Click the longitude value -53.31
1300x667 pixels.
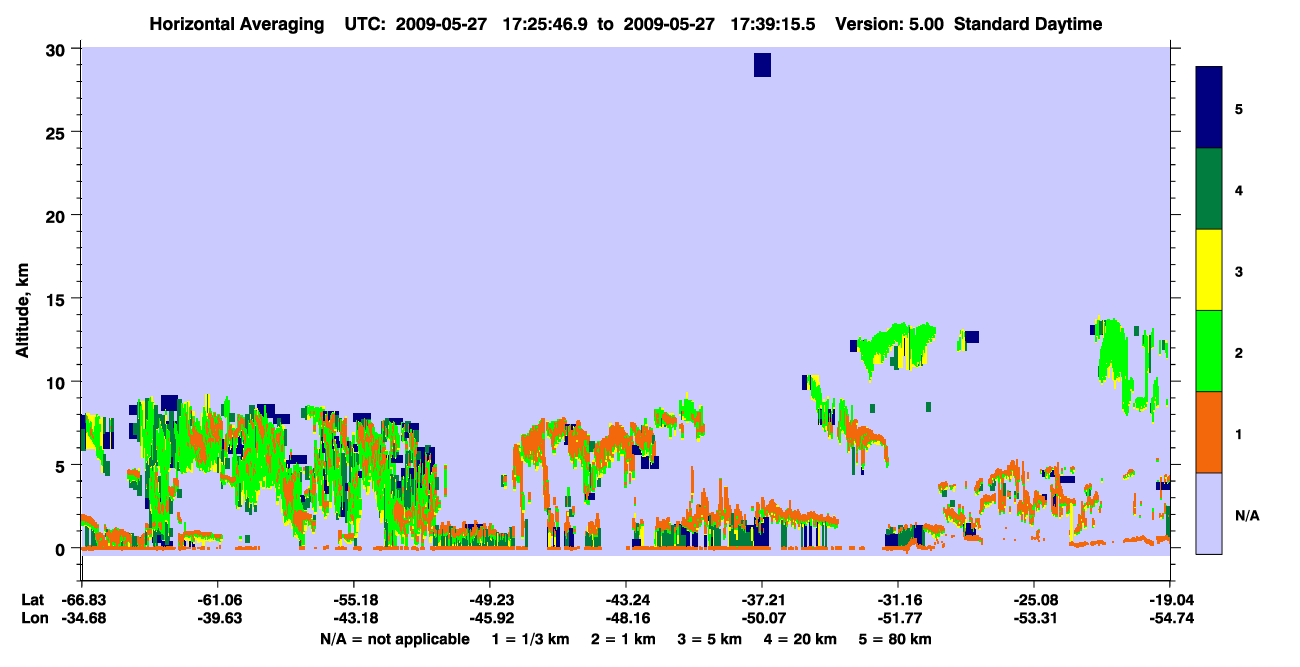coord(1034,618)
